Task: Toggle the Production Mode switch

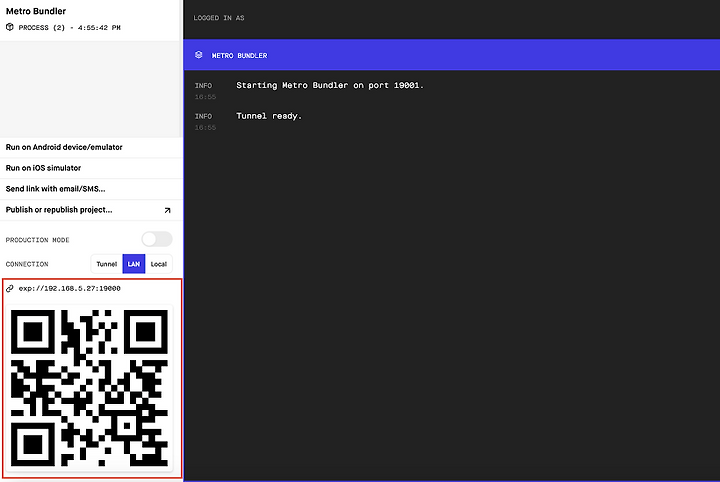Action: point(157,239)
